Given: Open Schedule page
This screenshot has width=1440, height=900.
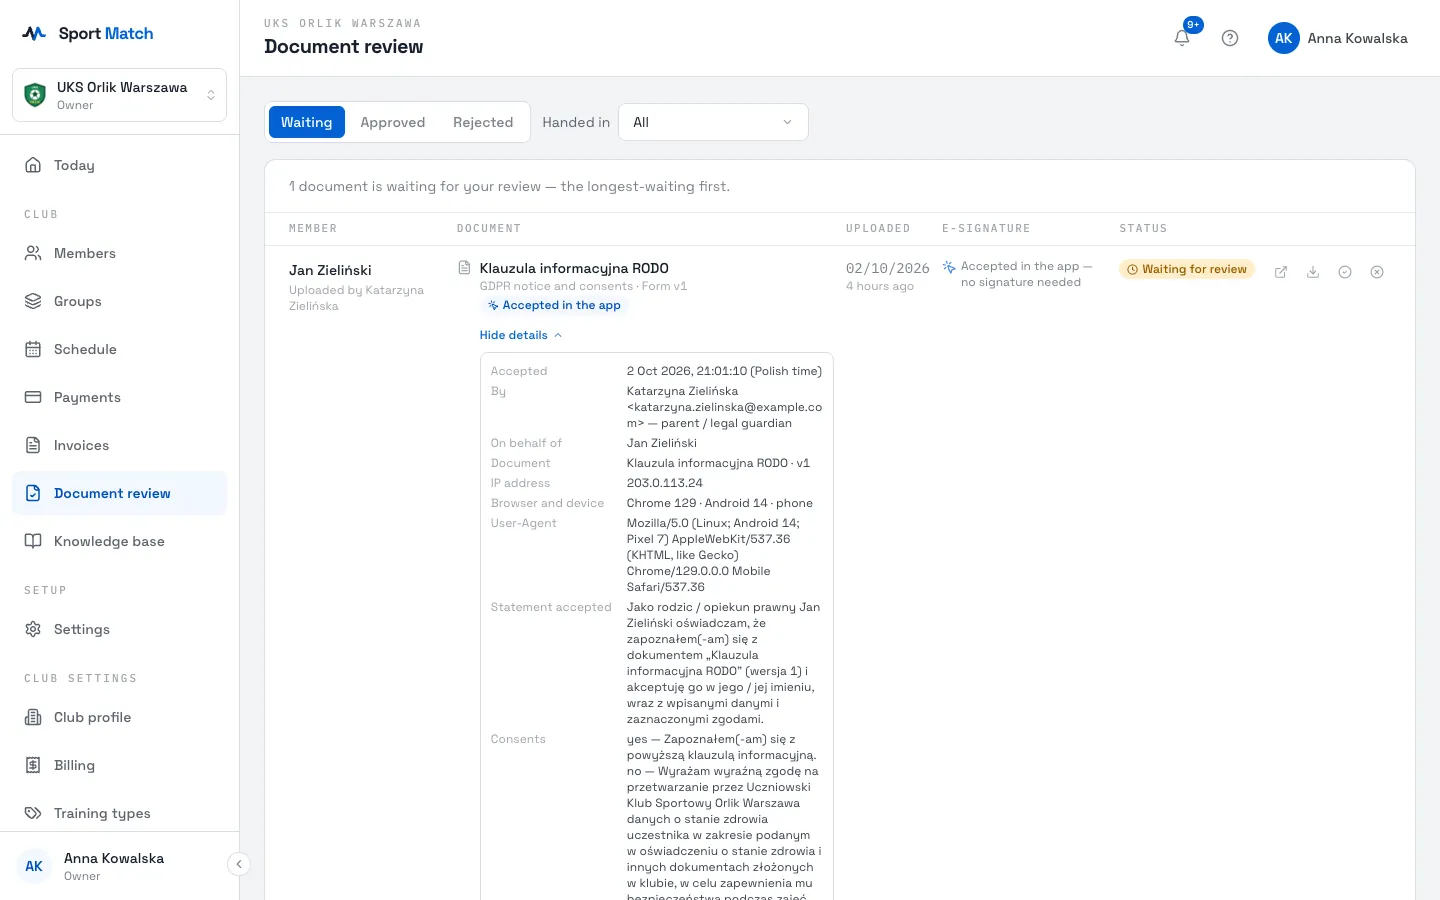Looking at the screenshot, I should [120, 349].
